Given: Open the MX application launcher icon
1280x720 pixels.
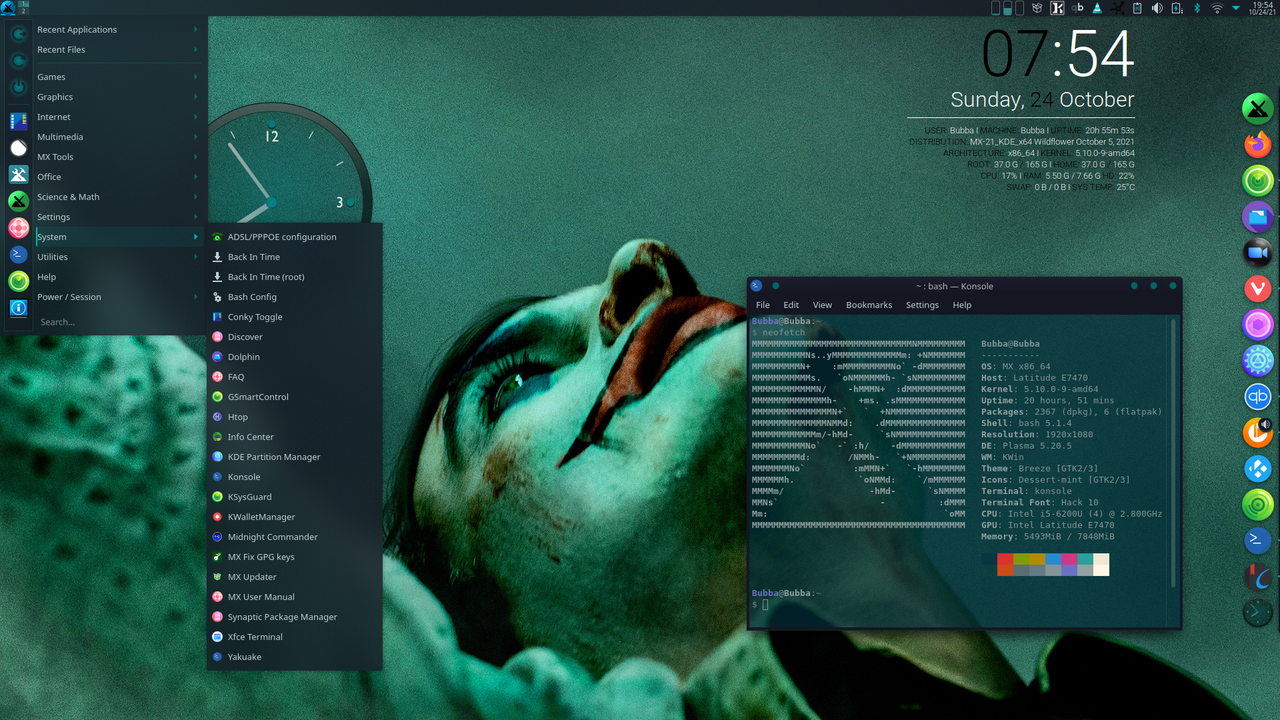Looking at the screenshot, I should point(8,8).
